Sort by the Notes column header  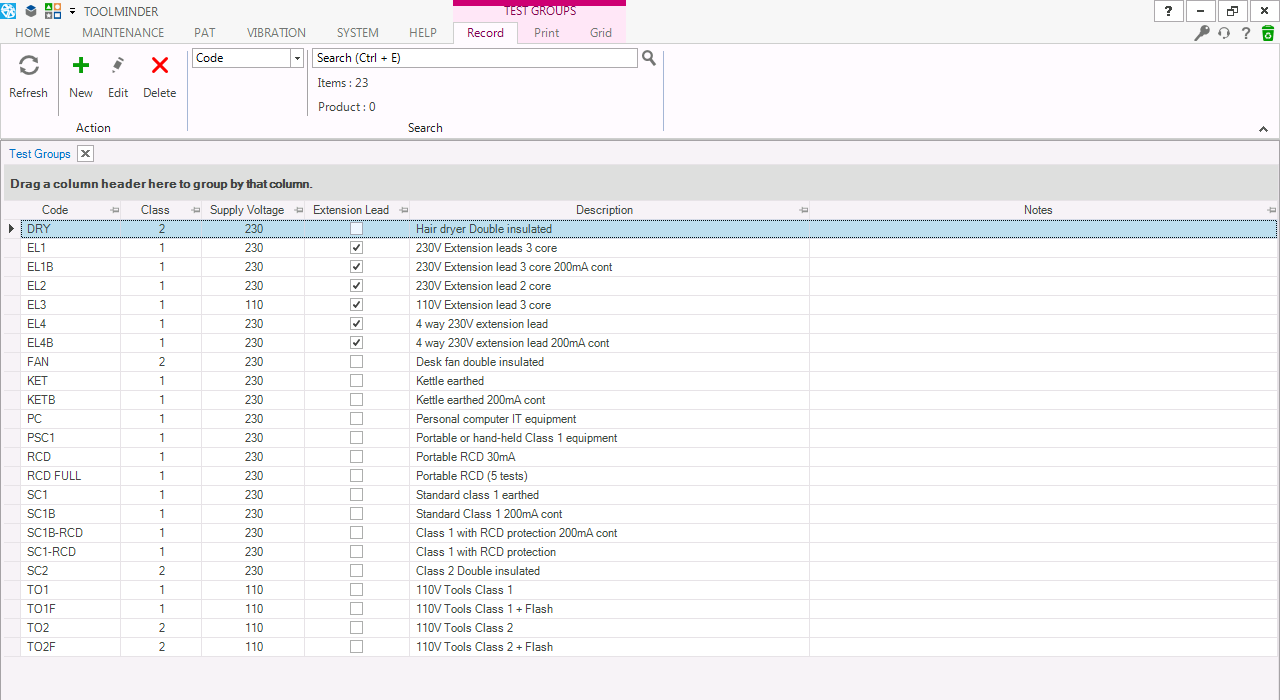[x=1038, y=210]
